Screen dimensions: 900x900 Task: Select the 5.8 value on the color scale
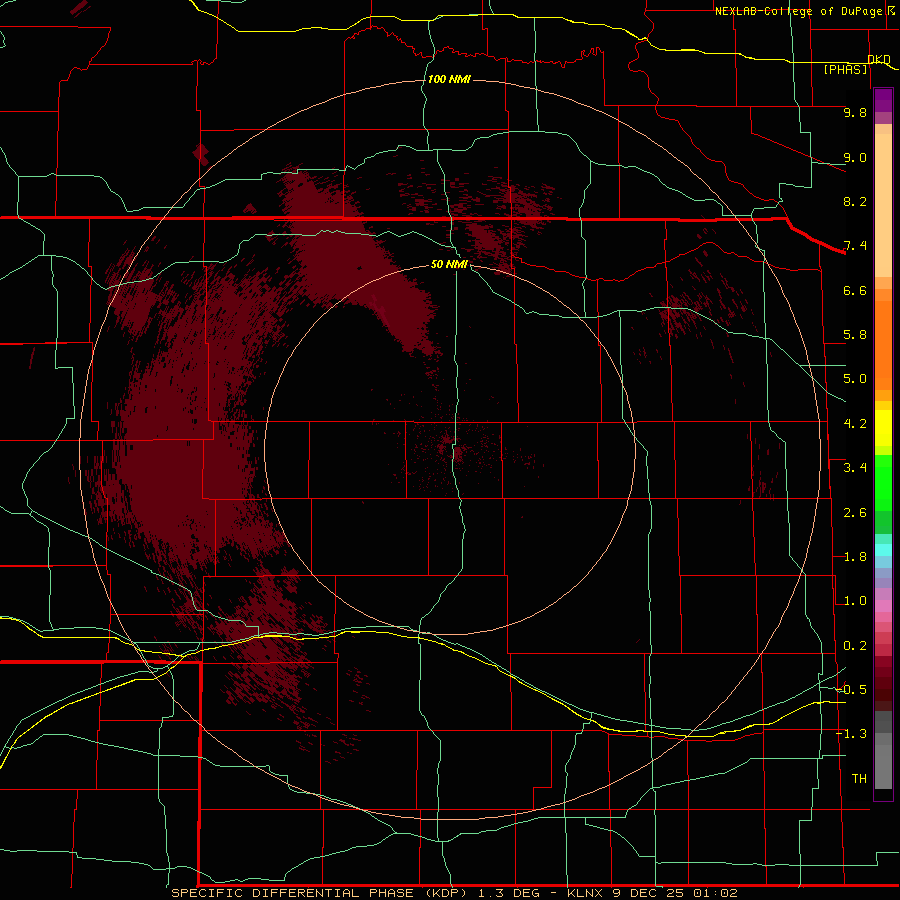pos(855,334)
